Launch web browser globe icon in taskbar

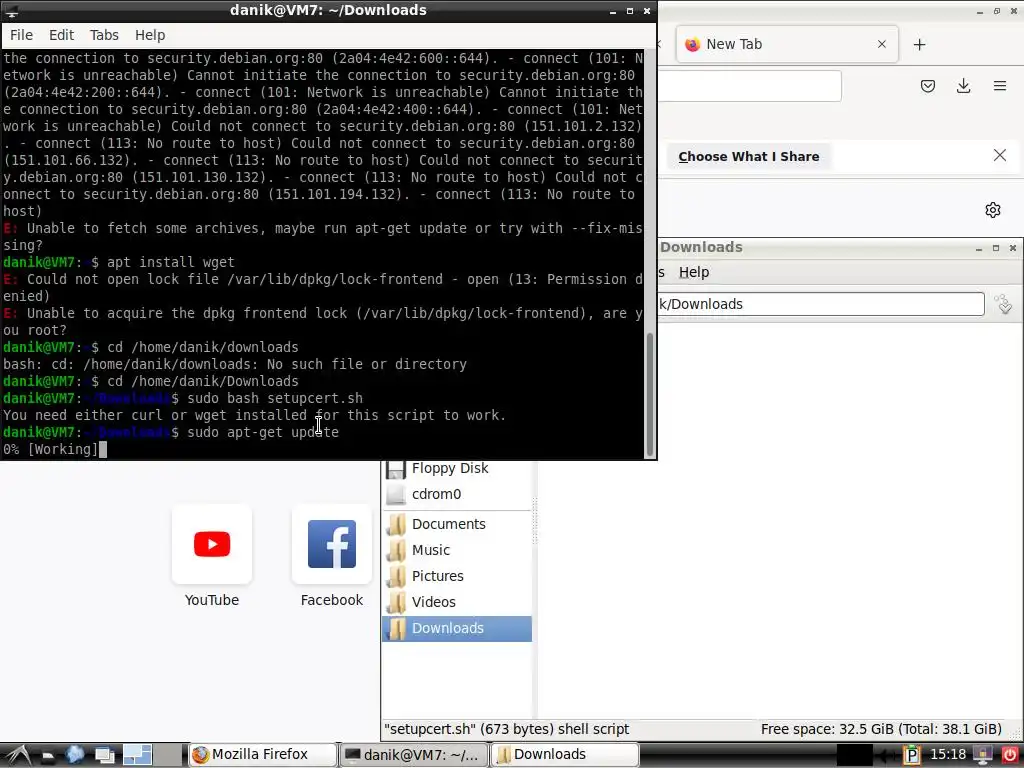point(75,755)
